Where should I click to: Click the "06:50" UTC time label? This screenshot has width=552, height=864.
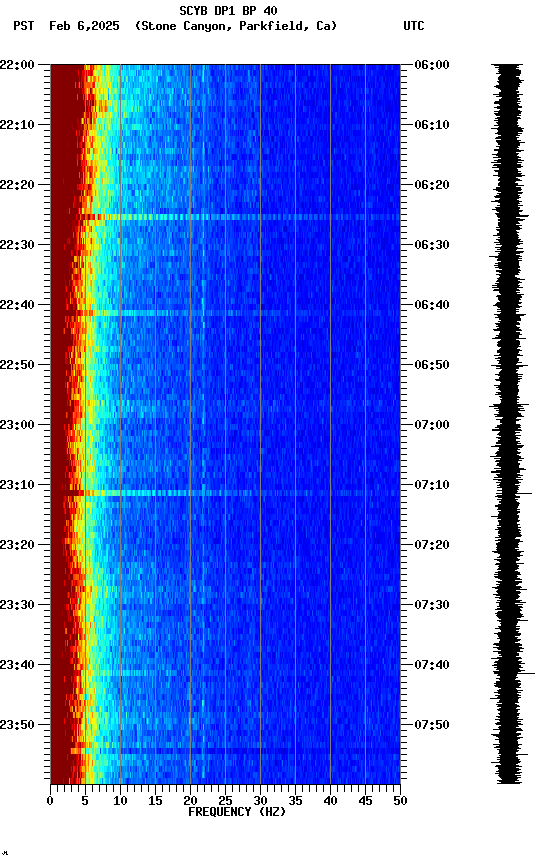click(x=432, y=365)
